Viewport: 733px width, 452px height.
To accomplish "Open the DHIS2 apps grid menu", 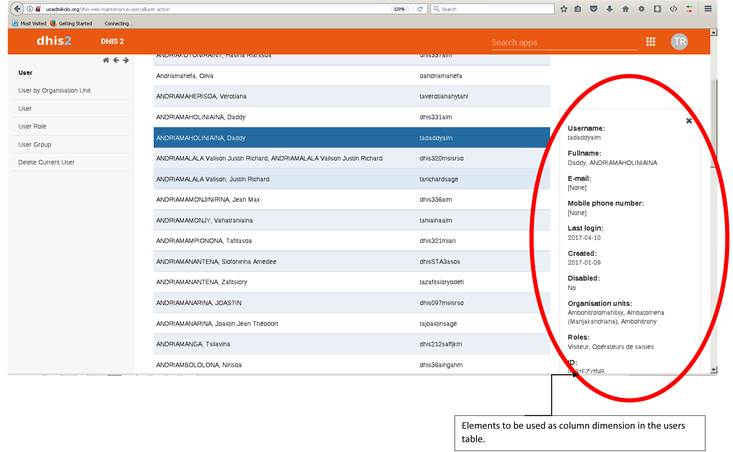I will click(x=650, y=42).
